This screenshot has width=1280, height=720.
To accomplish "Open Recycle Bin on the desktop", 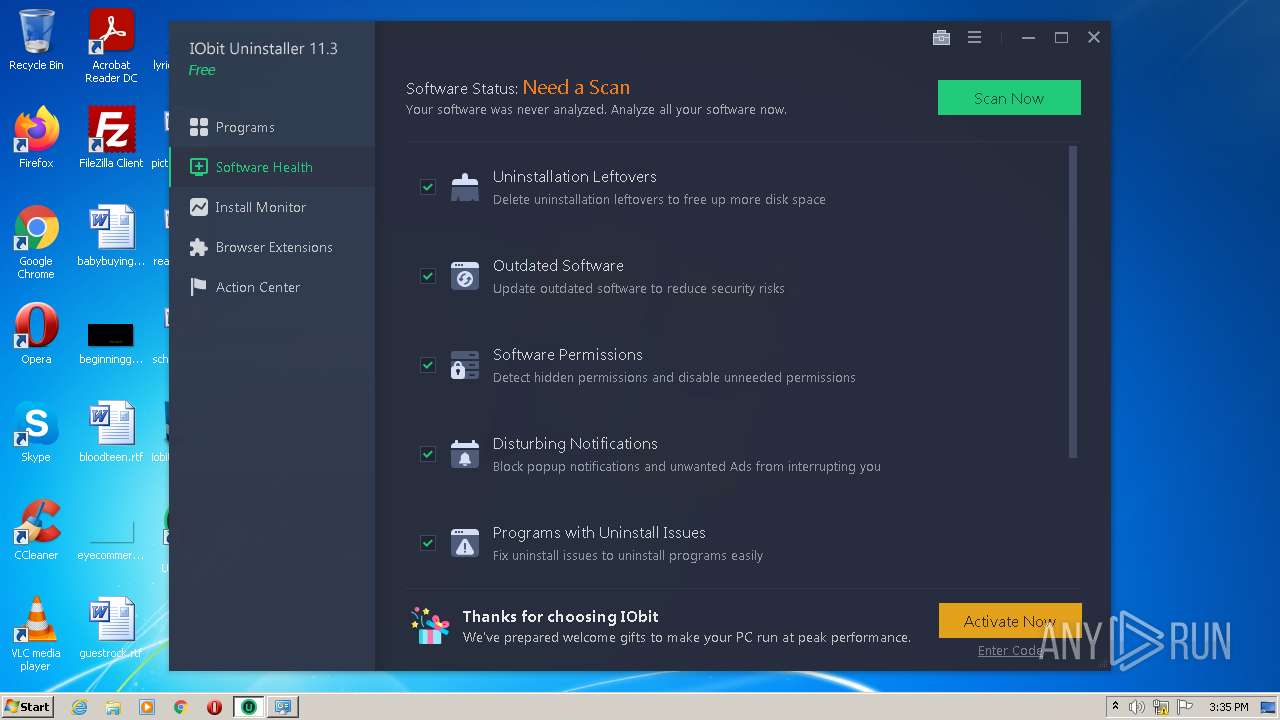I will pos(36,40).
